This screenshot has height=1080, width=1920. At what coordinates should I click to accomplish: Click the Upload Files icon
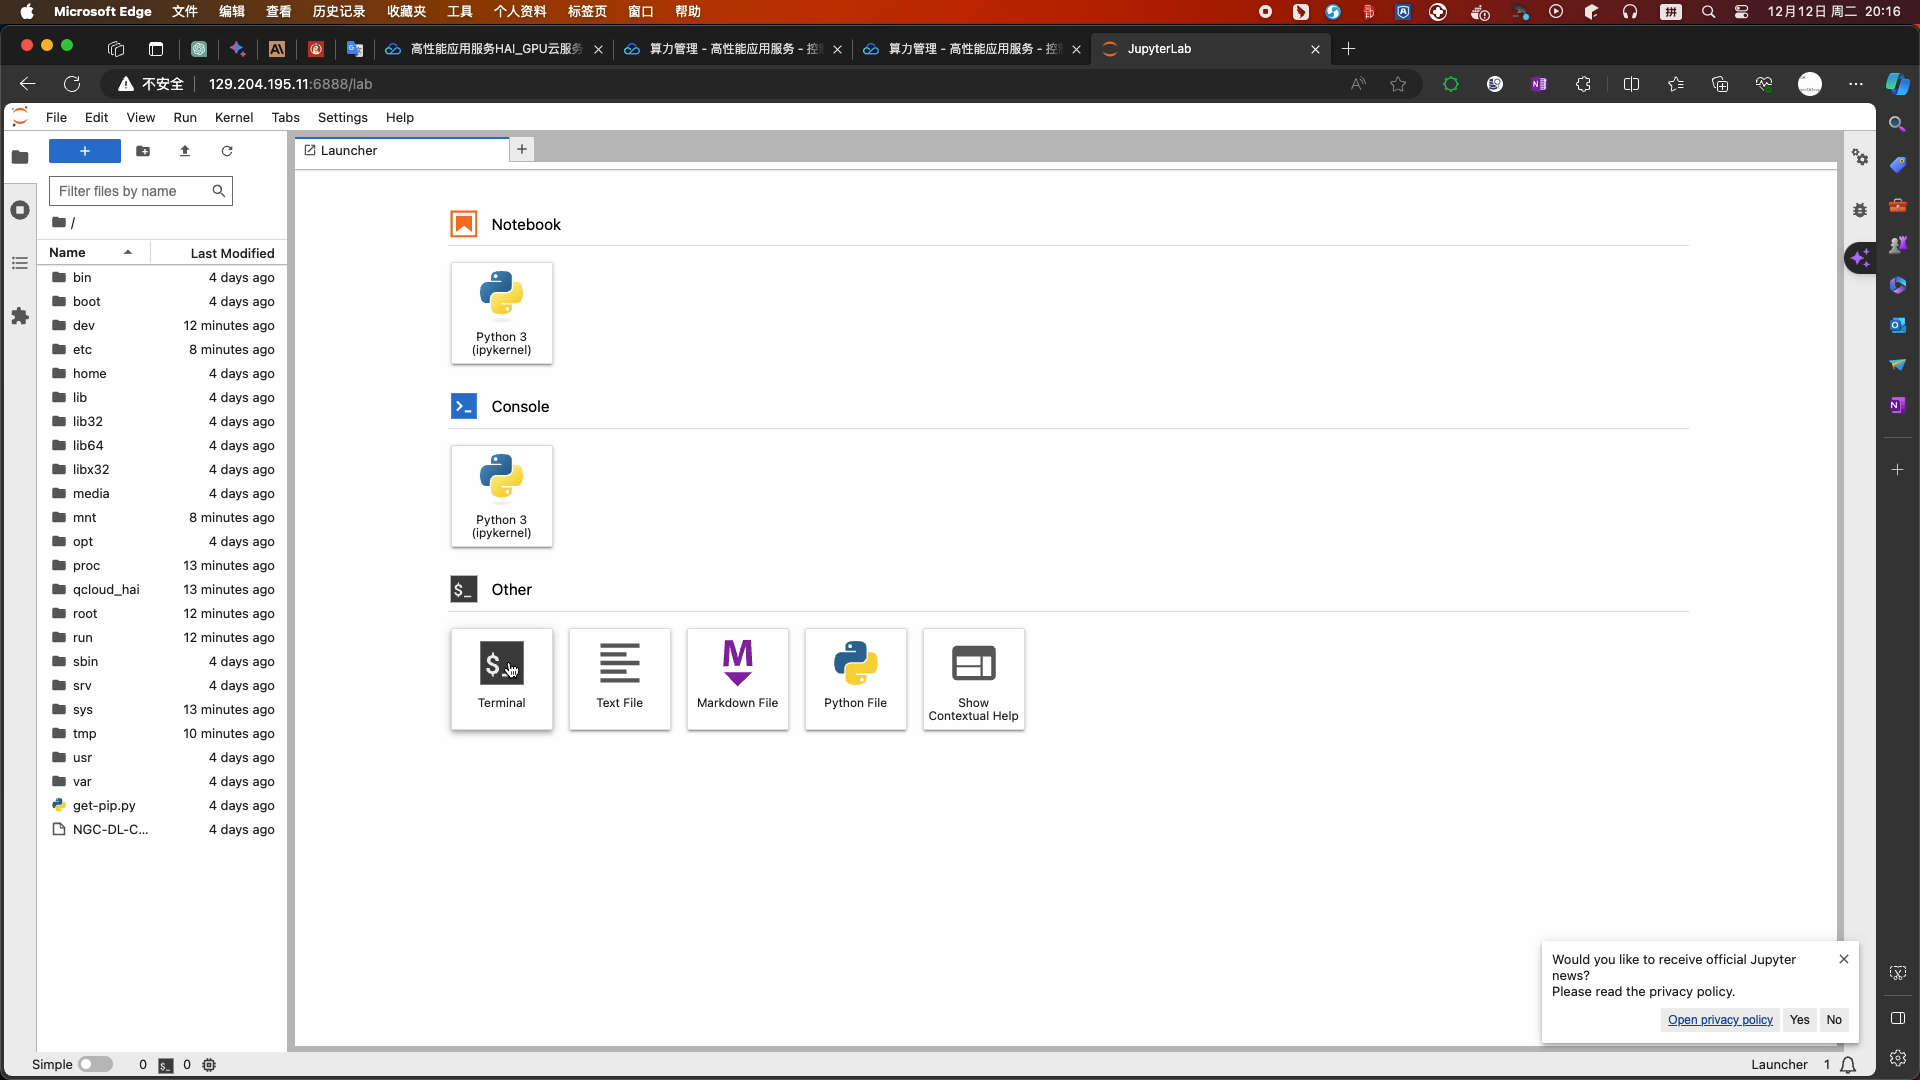point(185,151)
